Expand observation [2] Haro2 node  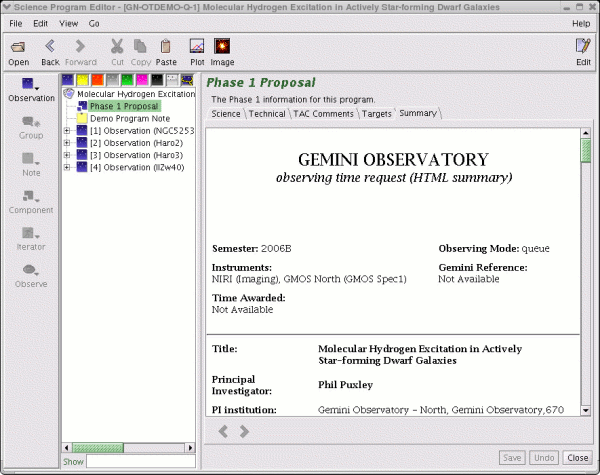coord(67,143)
